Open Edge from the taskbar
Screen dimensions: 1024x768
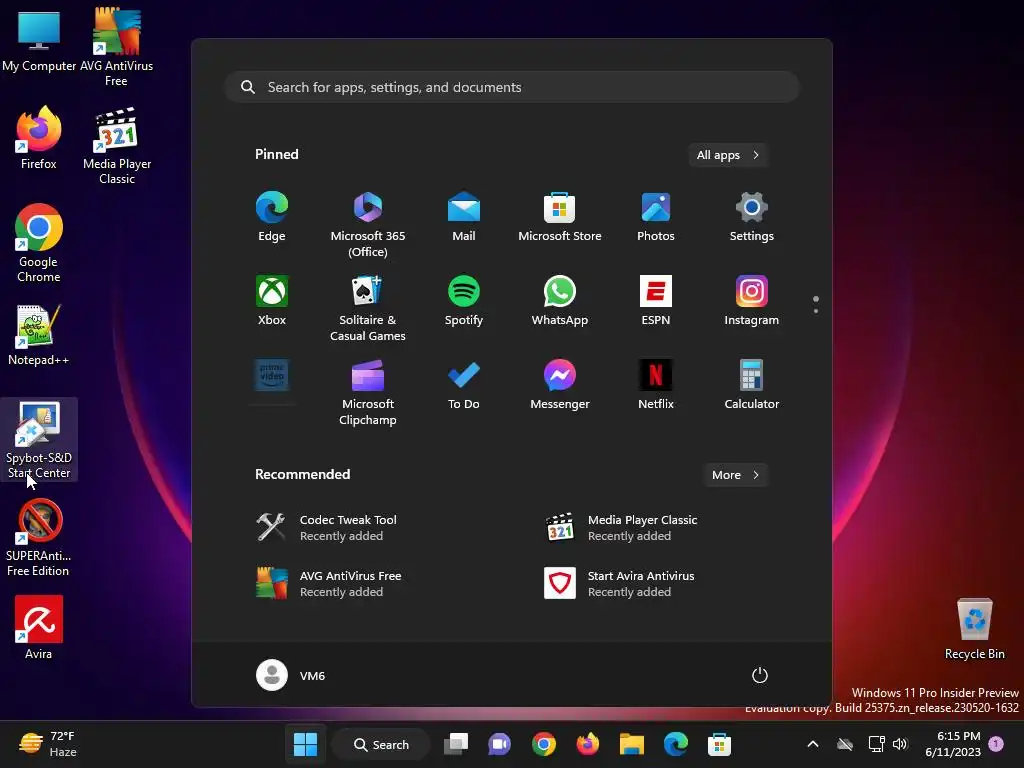click(x=675, y=744)
